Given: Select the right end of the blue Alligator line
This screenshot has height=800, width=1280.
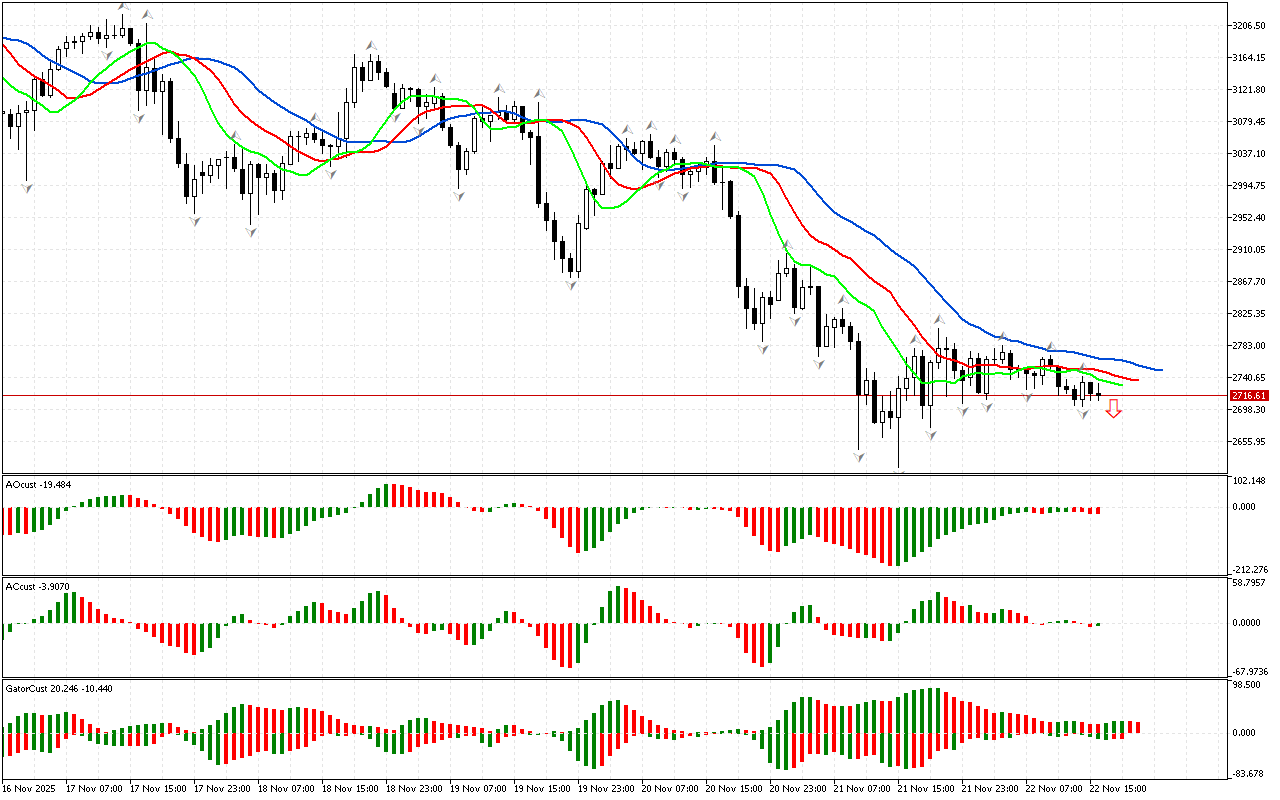Looking at the screenshot, I should tap(1160, 370).
